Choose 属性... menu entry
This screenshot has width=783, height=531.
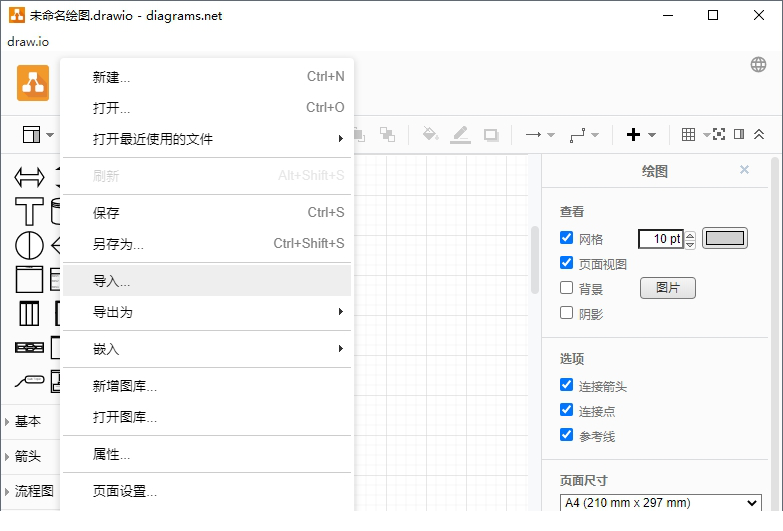(x=207, y=454)
